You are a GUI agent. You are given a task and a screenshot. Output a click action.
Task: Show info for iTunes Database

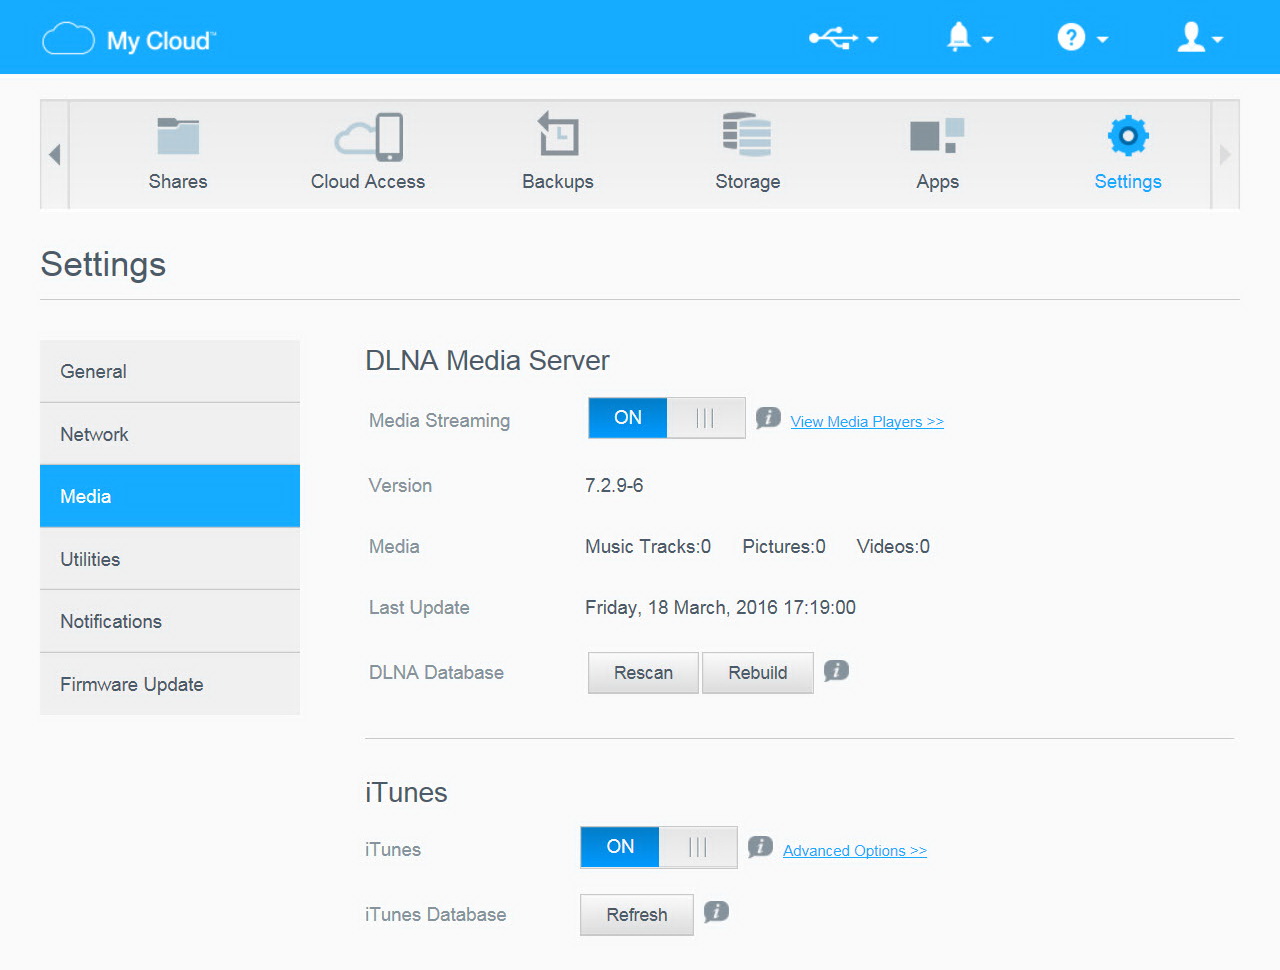tap(716, 911)
